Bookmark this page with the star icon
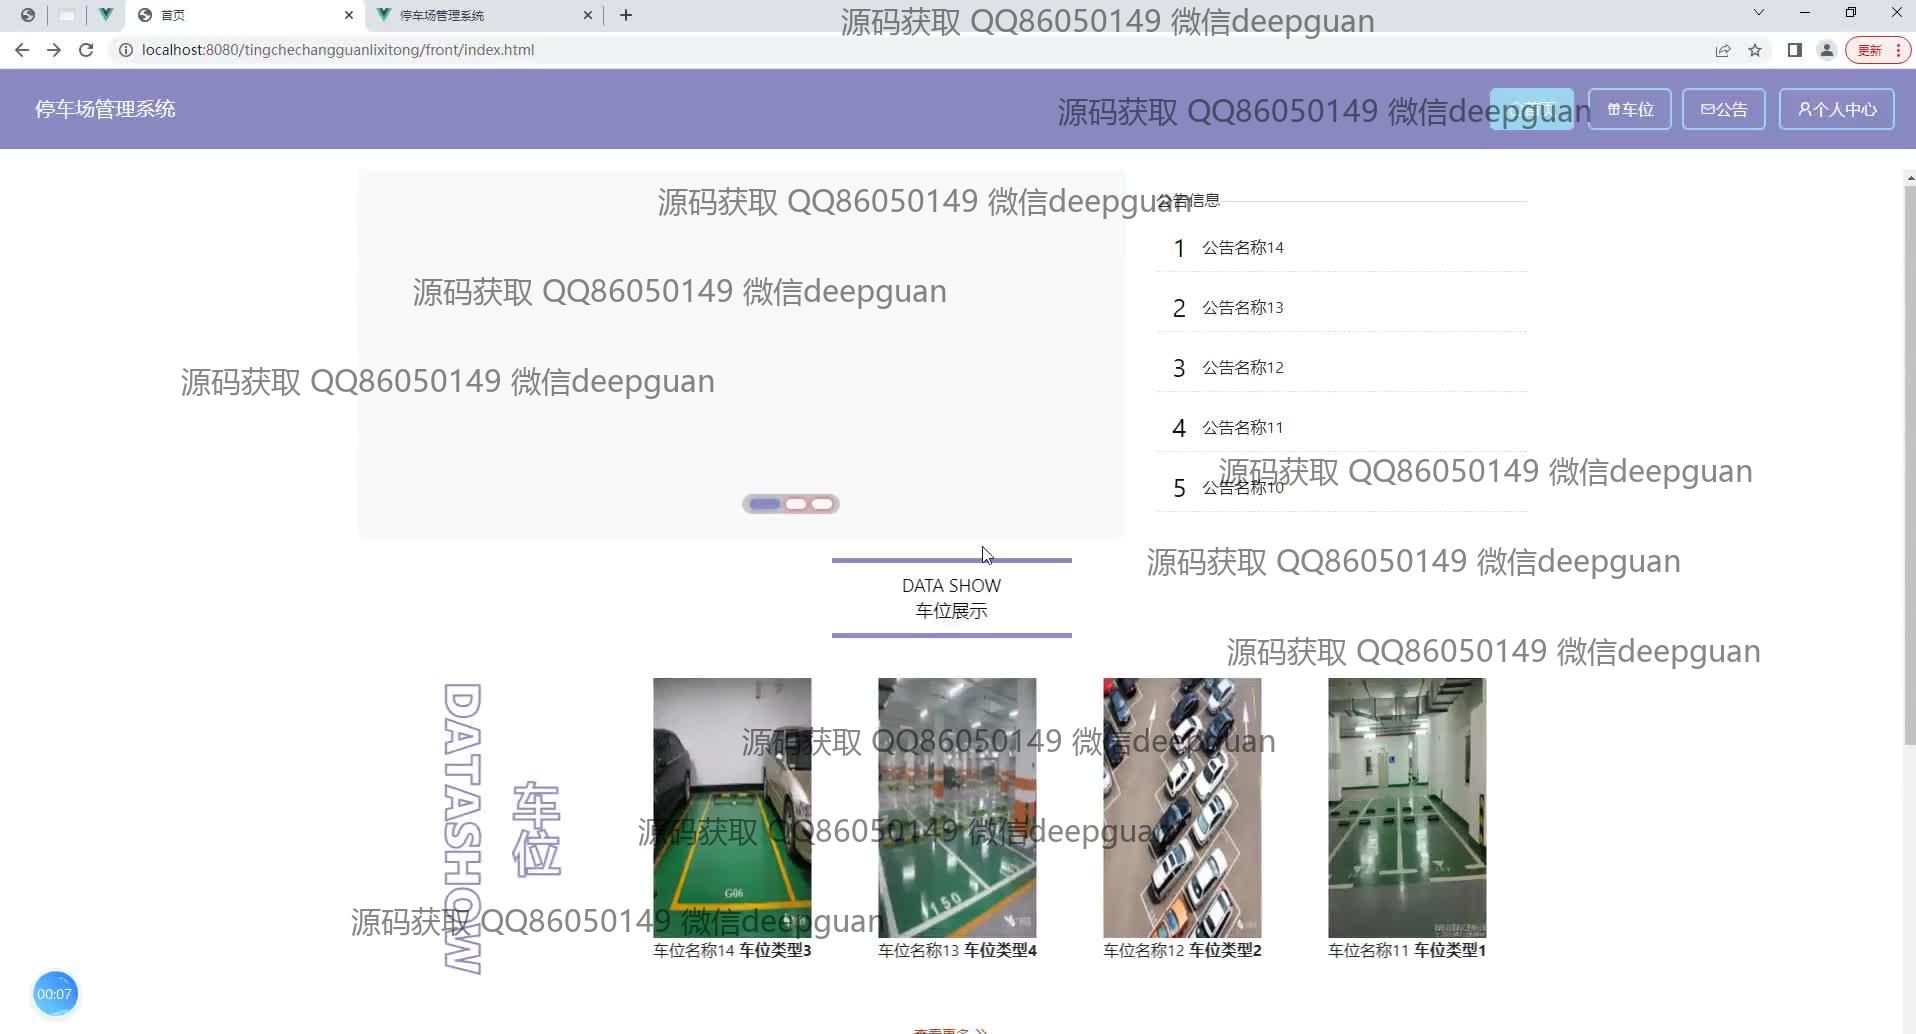This screenshot has width=1916, height=1034. (1755, 50)
